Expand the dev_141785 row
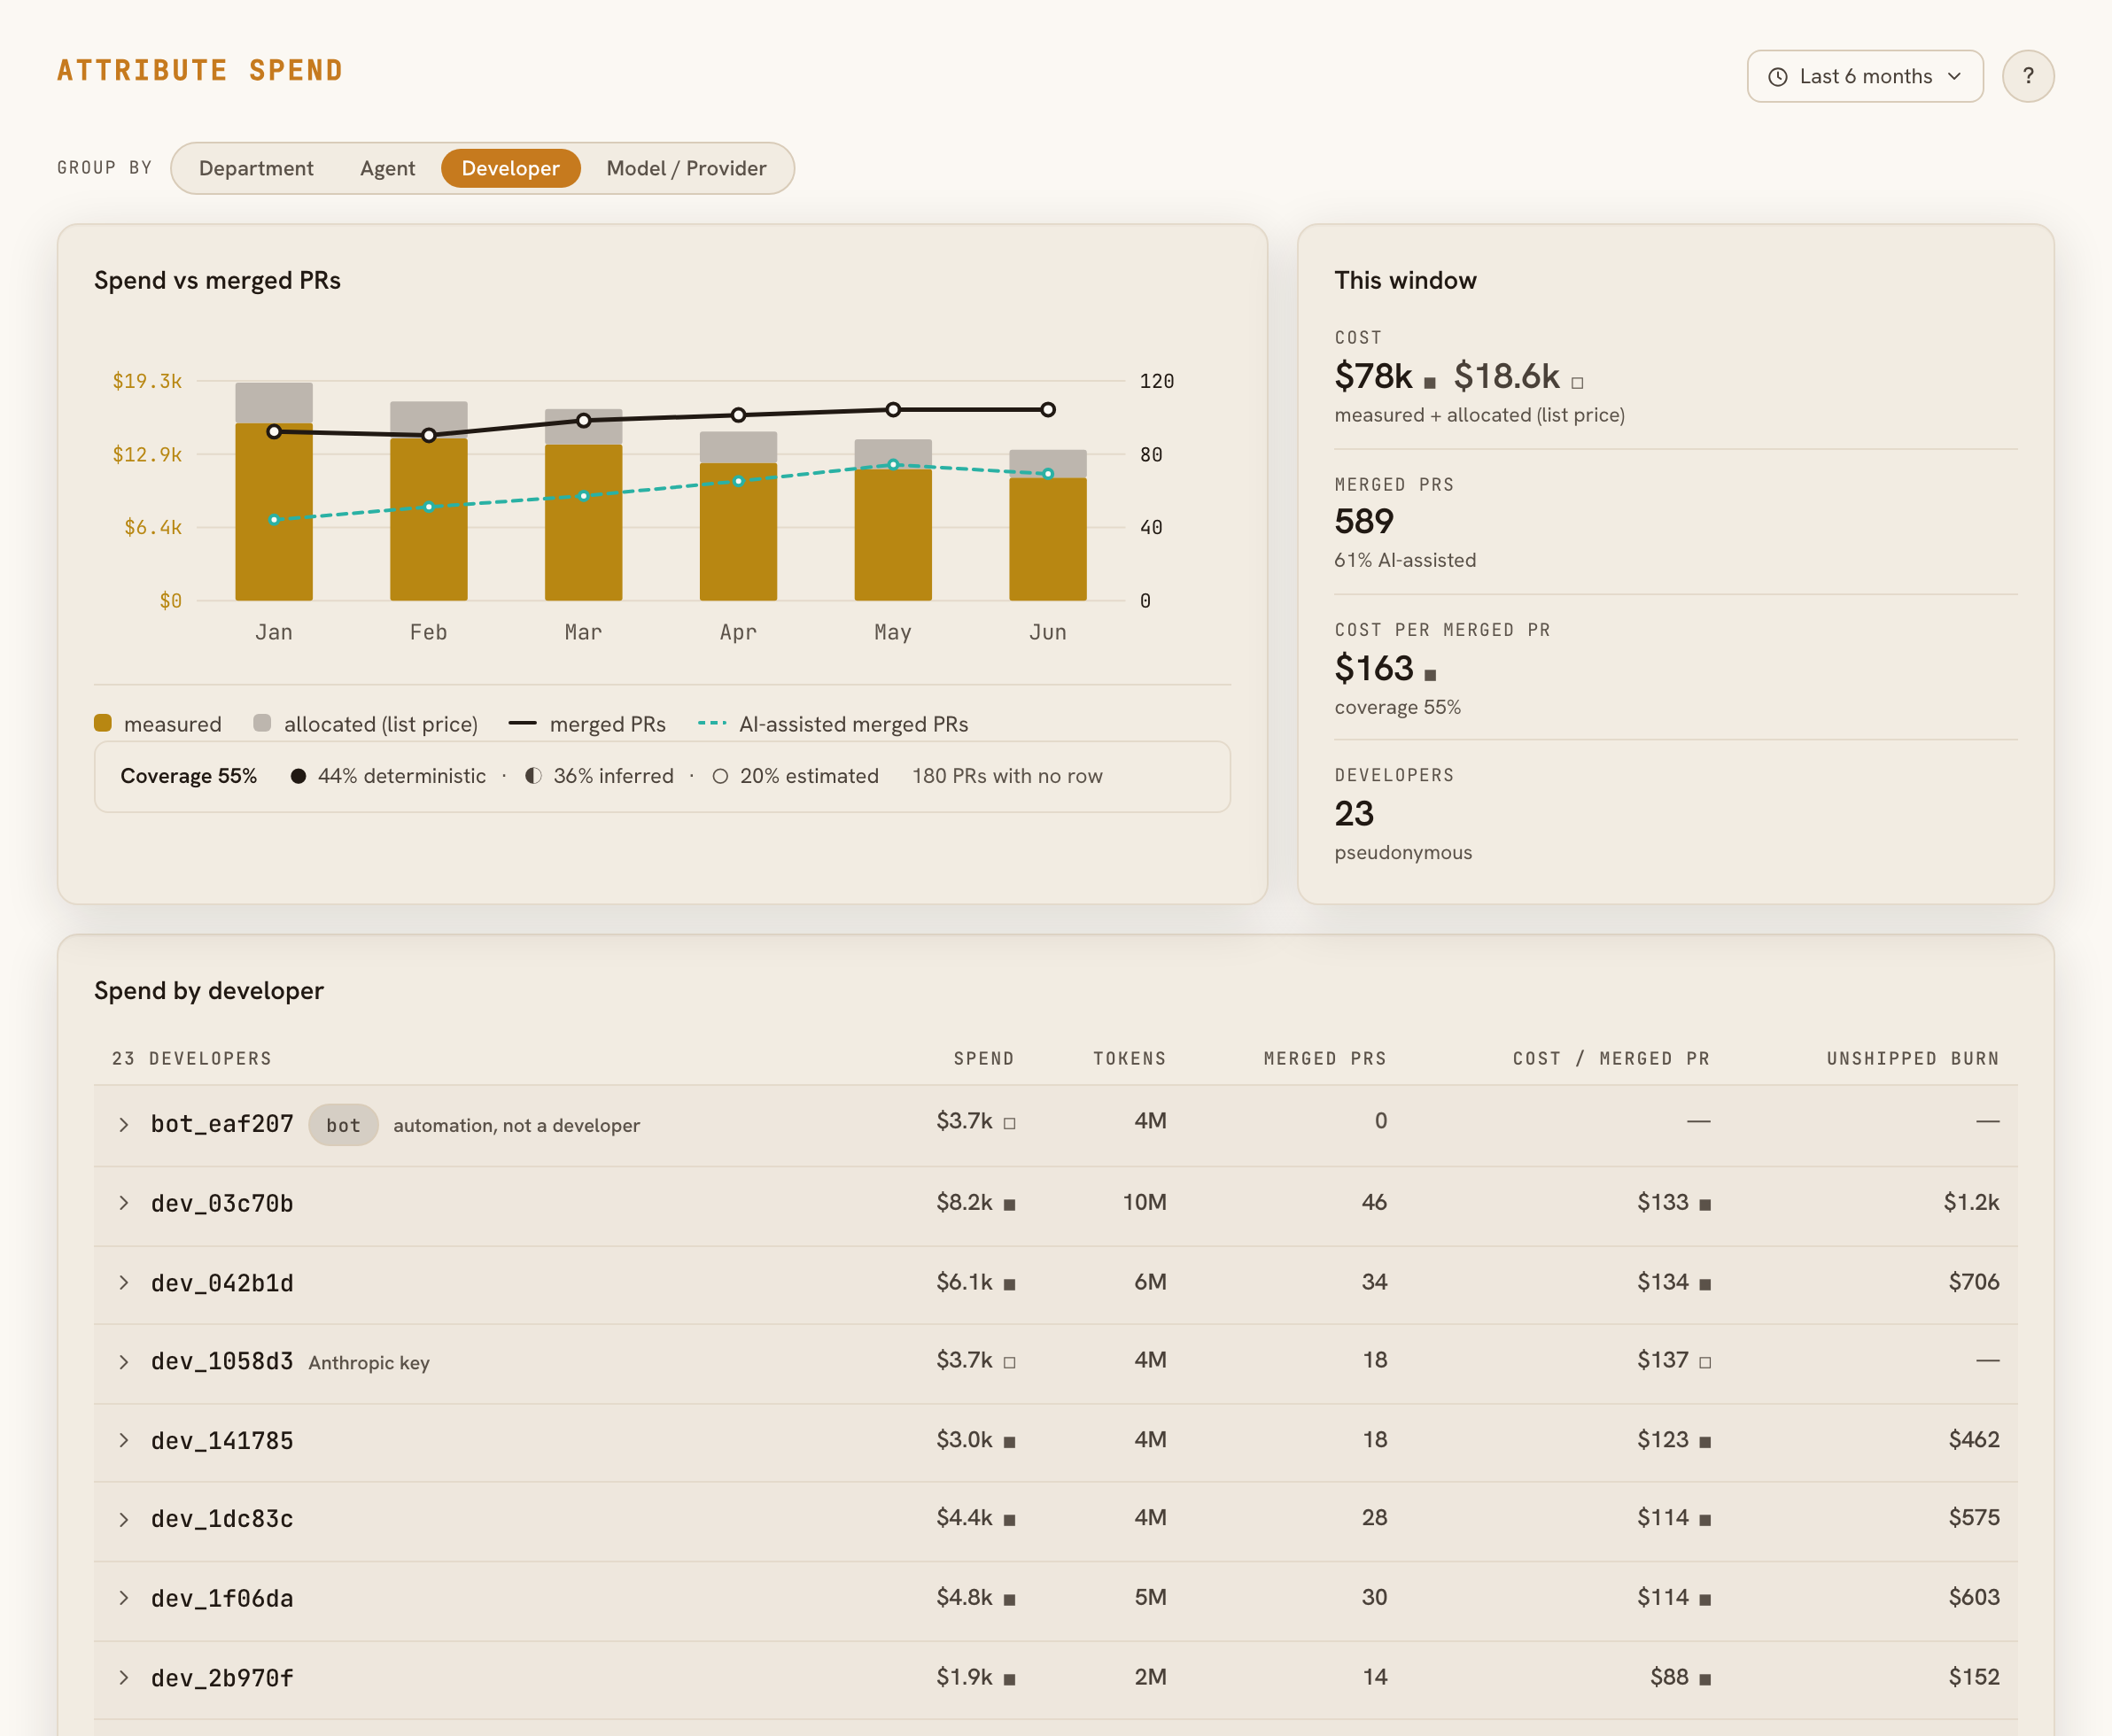Screen dimensions: 2112x1736 (123, 1440)
